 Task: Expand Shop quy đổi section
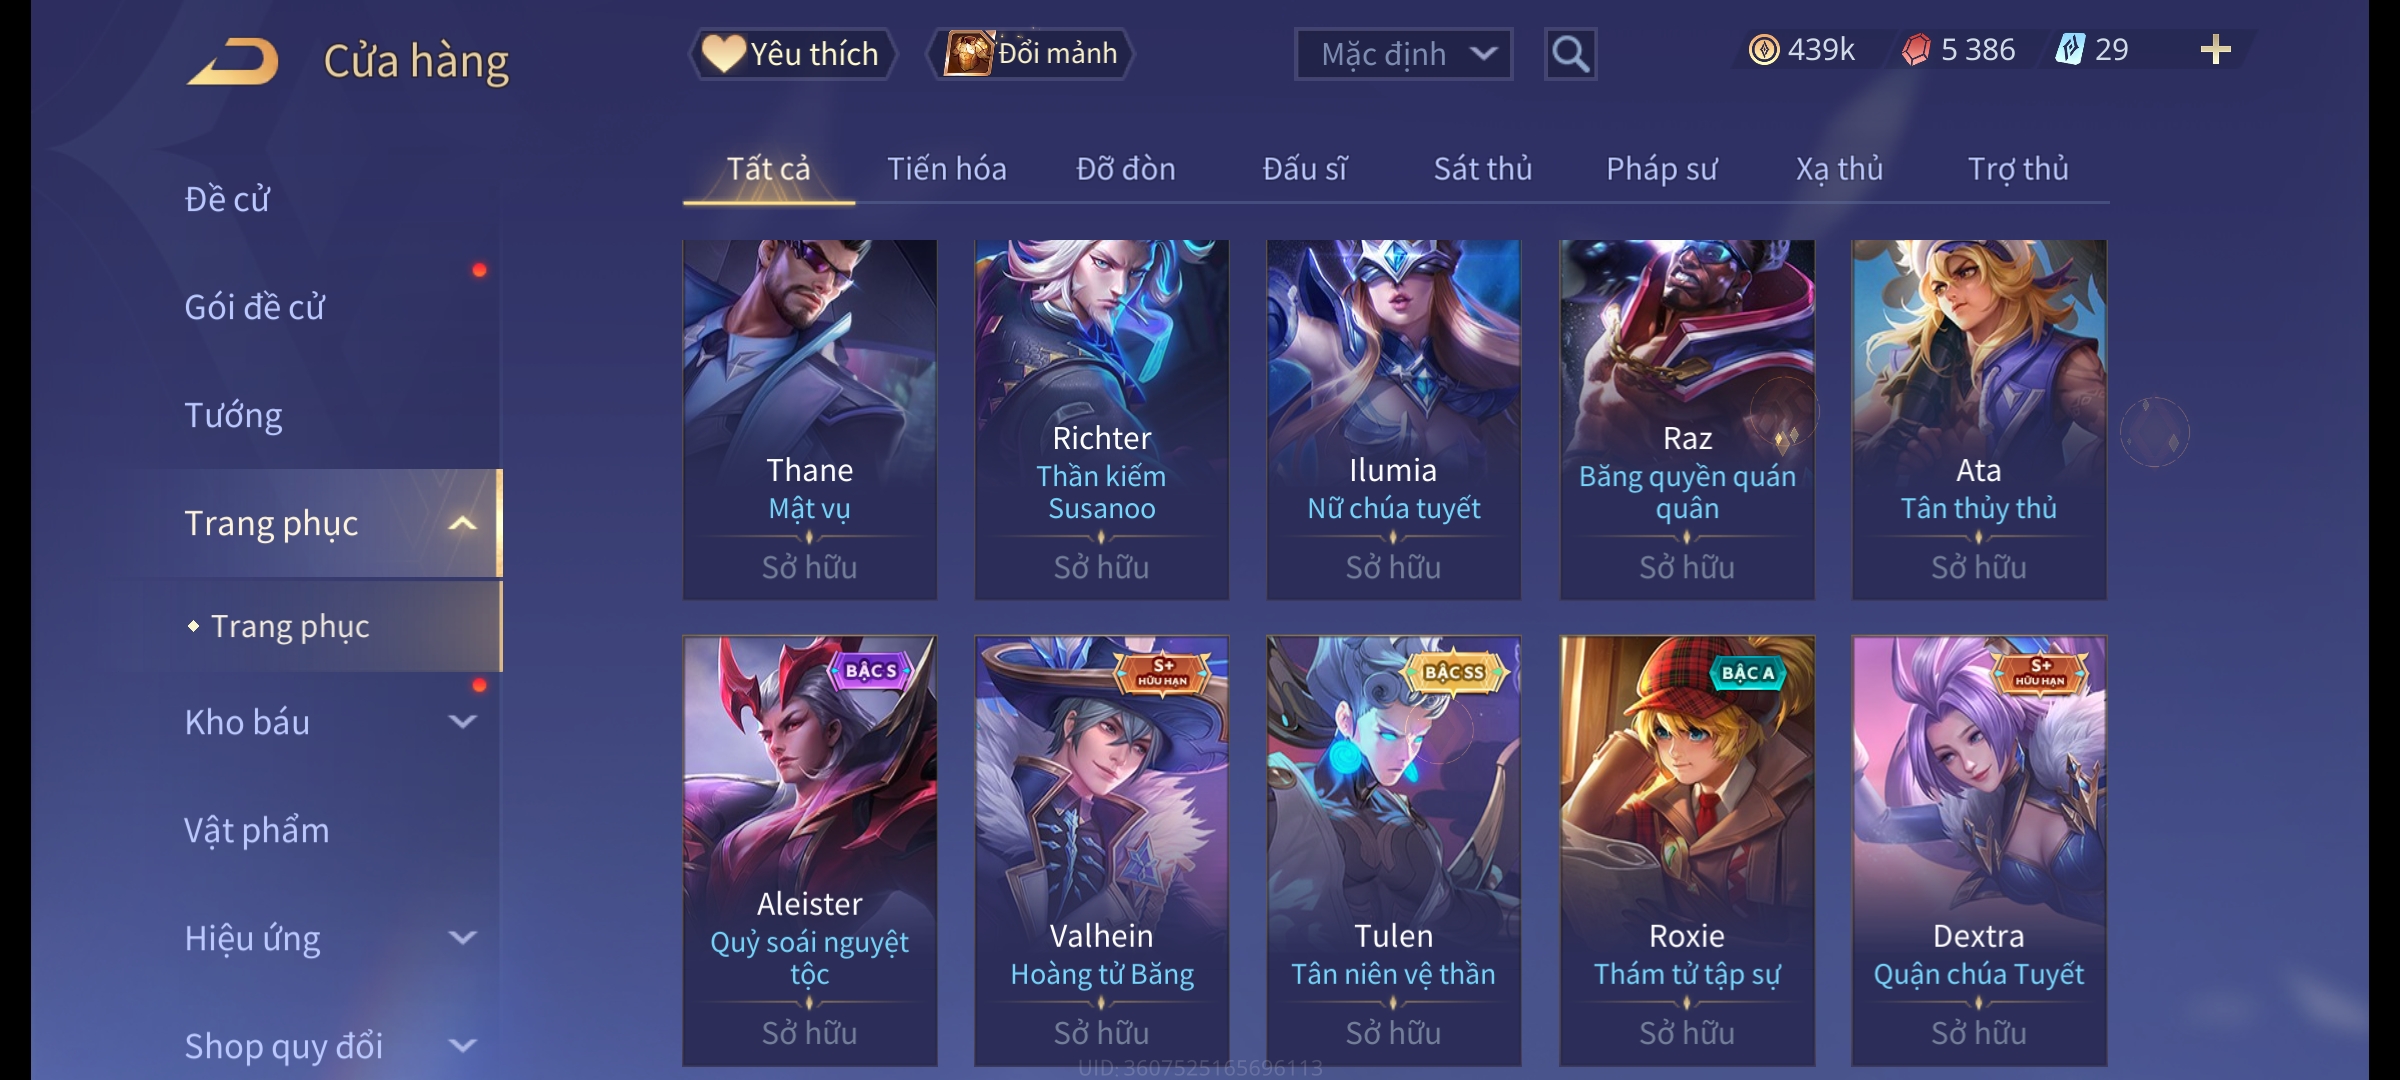click(x=462, y=1046)
